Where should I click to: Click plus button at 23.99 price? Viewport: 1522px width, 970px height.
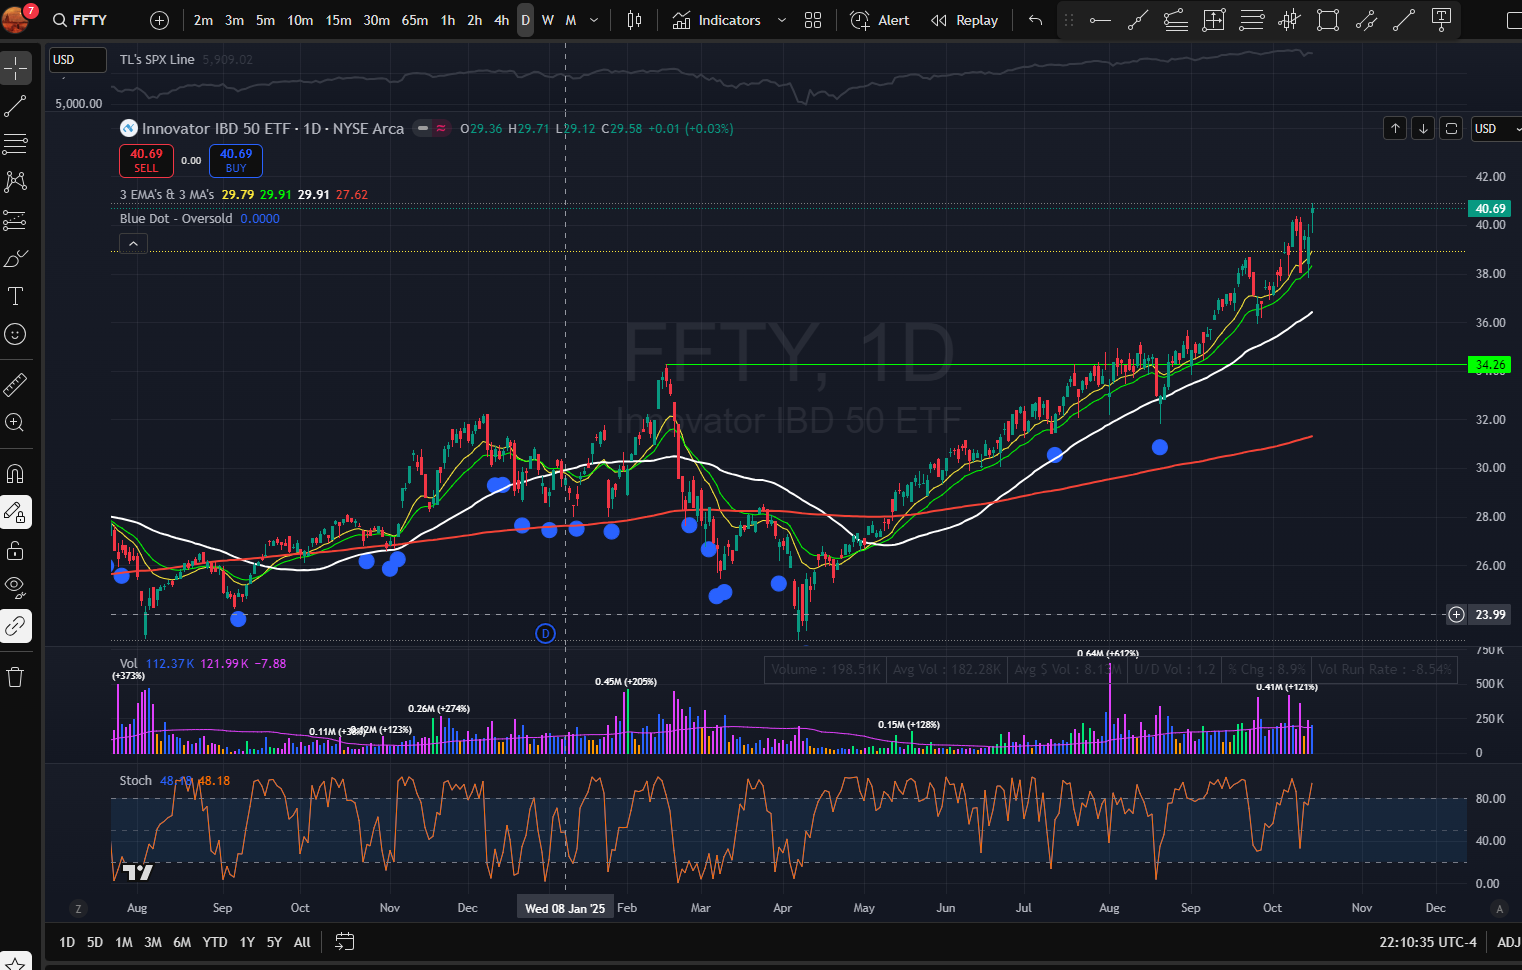pos(1456,614)
